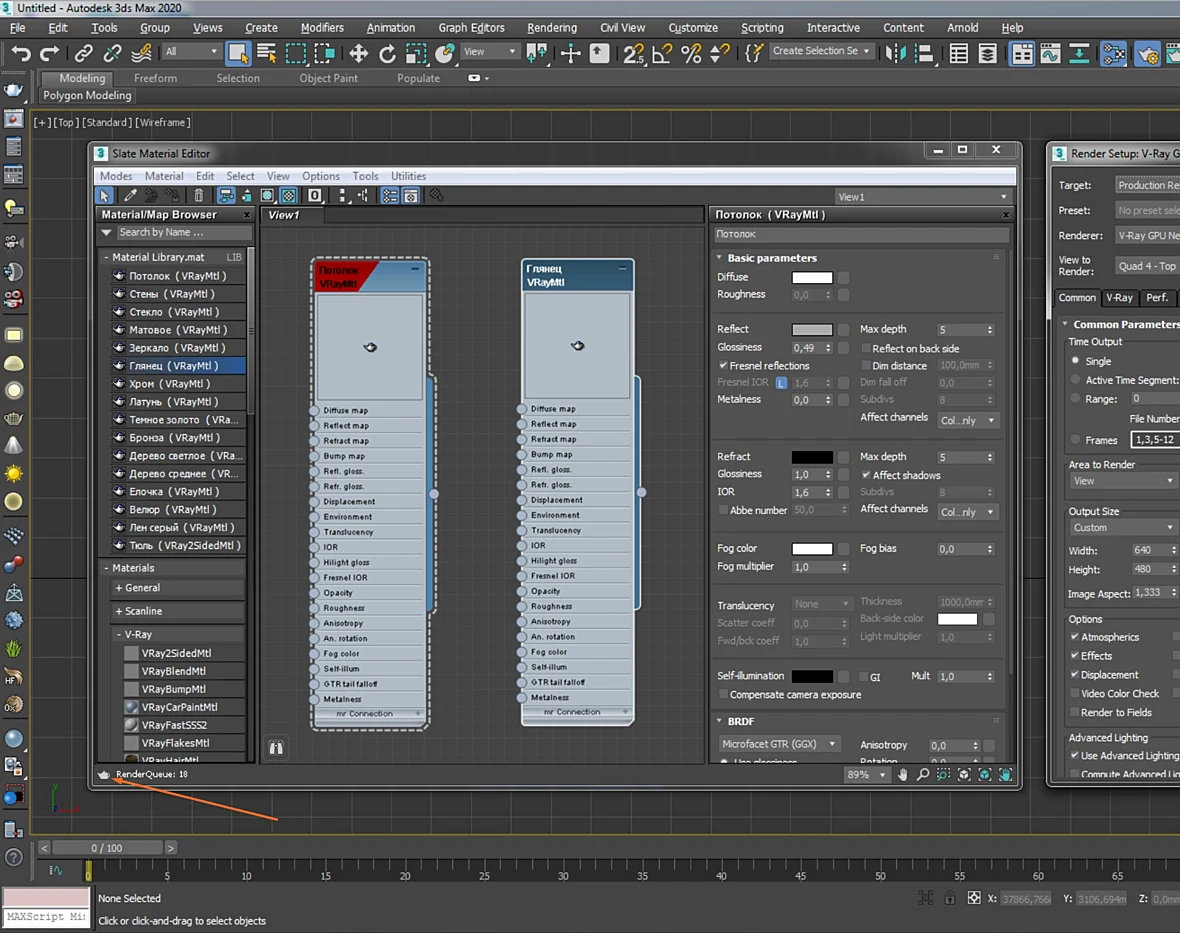1180x933 pixels.
Task: Open the Slate Modes menu
Action: click(116, 176)
